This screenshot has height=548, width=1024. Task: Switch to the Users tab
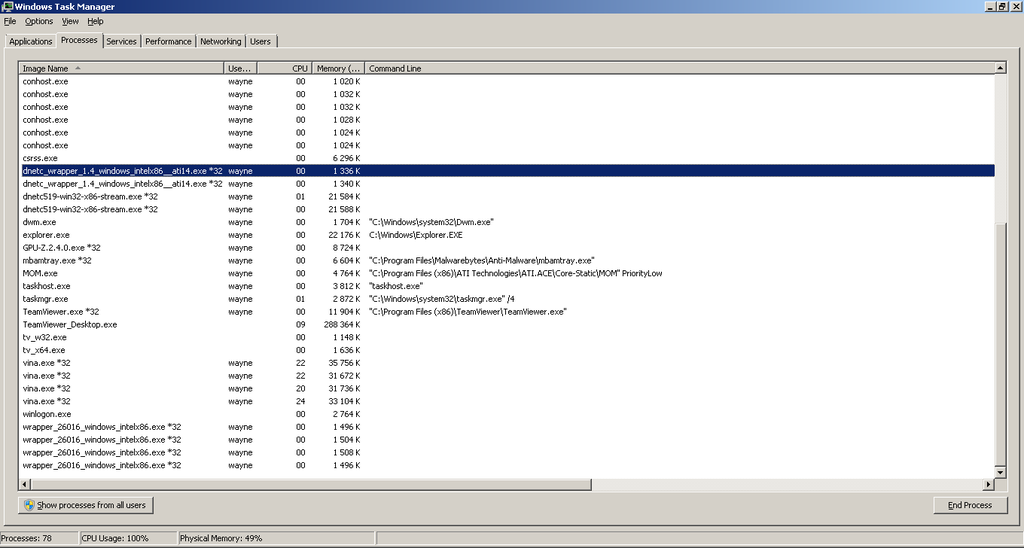(260, 41)
